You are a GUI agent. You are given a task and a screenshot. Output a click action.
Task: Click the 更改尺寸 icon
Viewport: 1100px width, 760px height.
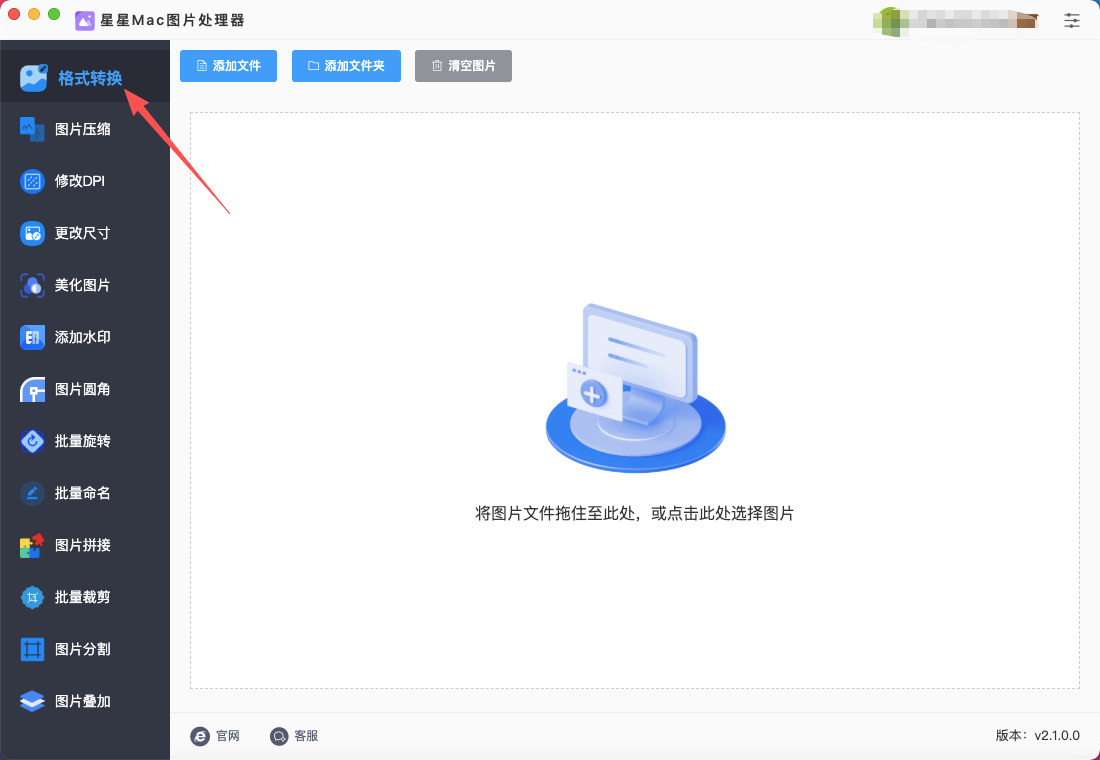pyautogui.click(x=32, y=233)
